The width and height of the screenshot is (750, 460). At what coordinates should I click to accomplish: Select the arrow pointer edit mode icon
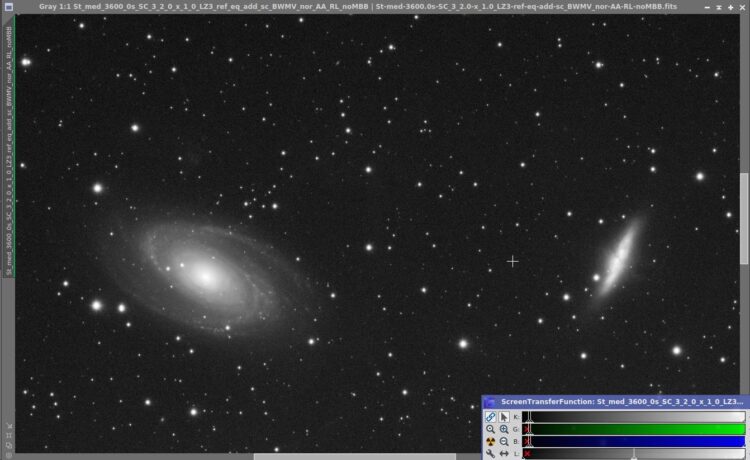(504, 417)
